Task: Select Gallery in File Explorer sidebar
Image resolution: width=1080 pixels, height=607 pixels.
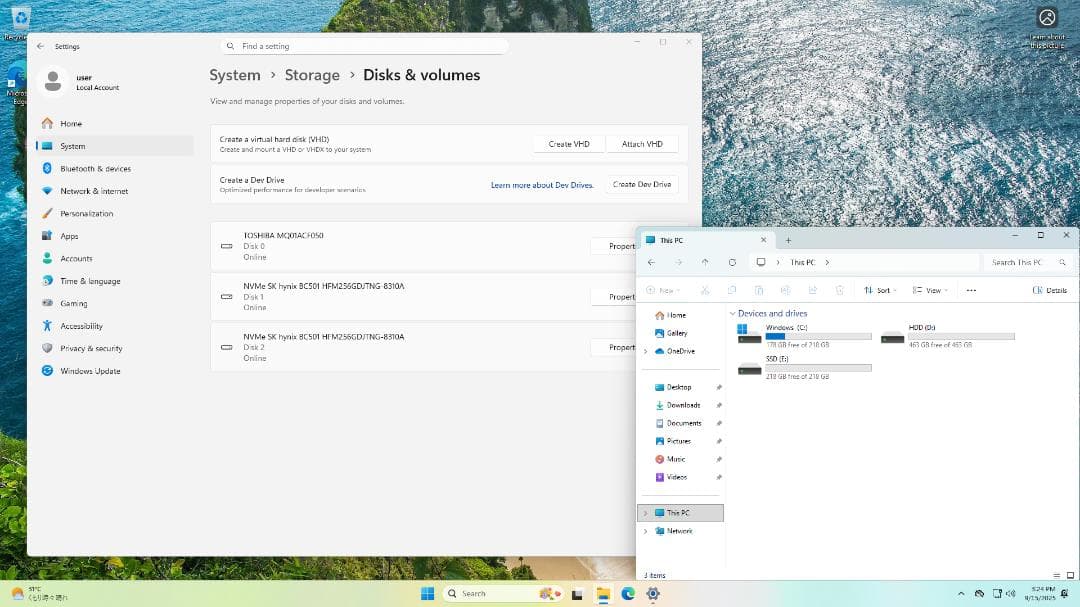Action: [x=677, y=333]
